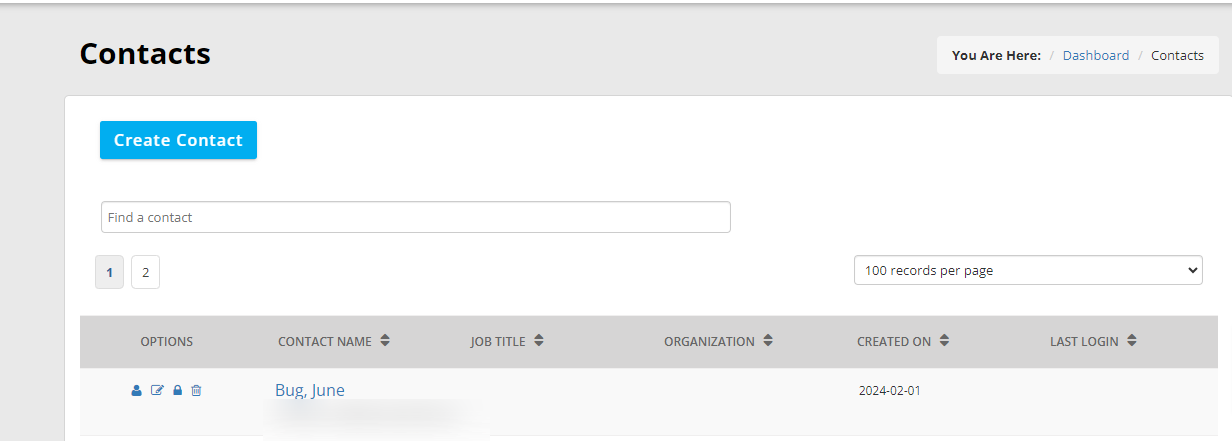1232x441 pixels.
Task: Navigate to Dashboard via the breadcrumb
Action: point(1096,55)
